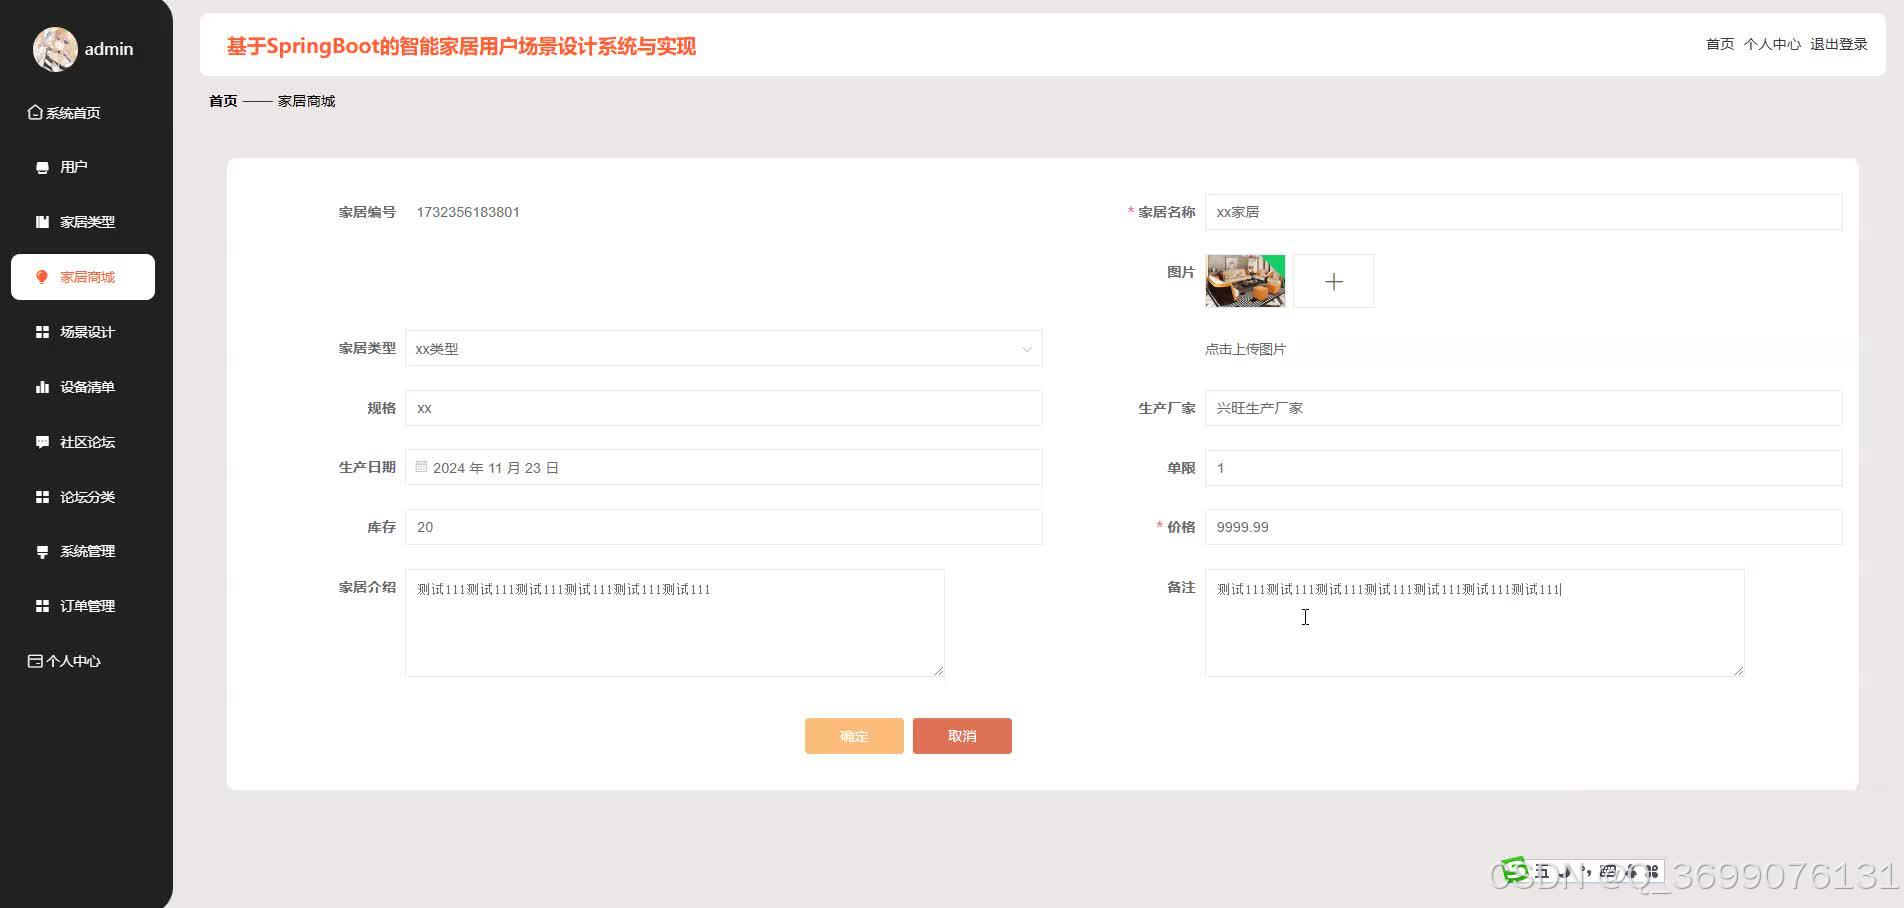The height and width of the screenshot is (908, 1904).
Task: Click the icon beside 系统管理
Action: (42, 551)
